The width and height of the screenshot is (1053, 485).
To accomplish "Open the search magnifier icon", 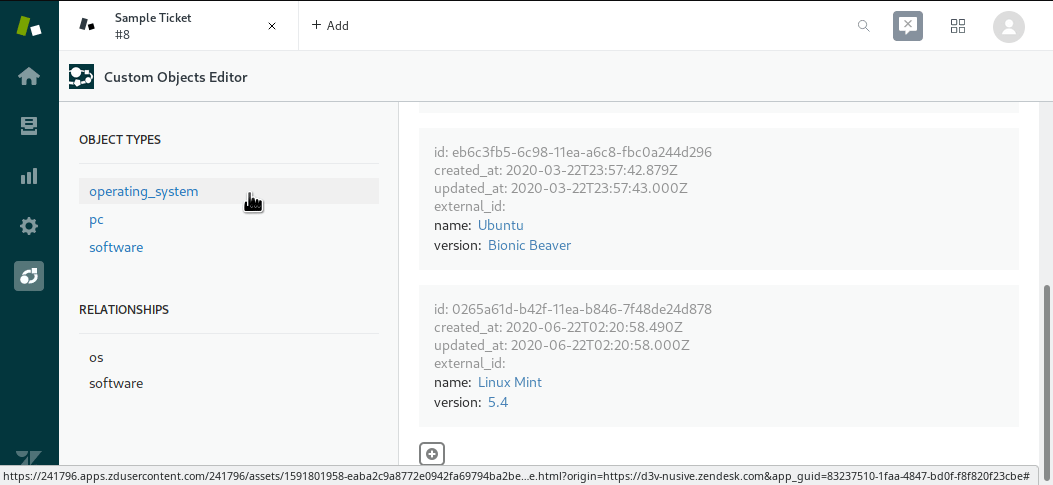I will [864, 26].
